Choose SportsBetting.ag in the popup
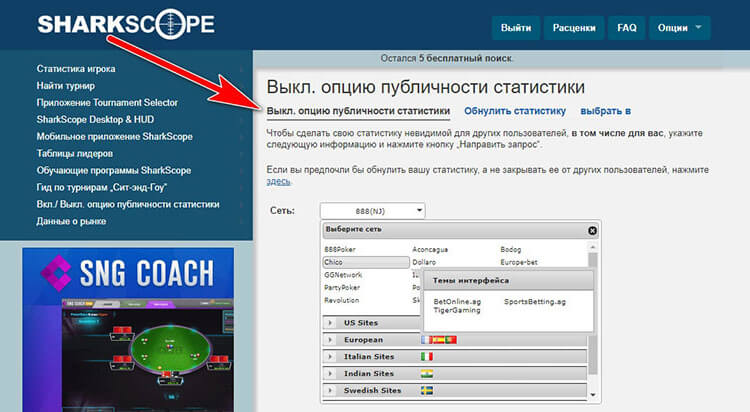 (x=535, y=301)
